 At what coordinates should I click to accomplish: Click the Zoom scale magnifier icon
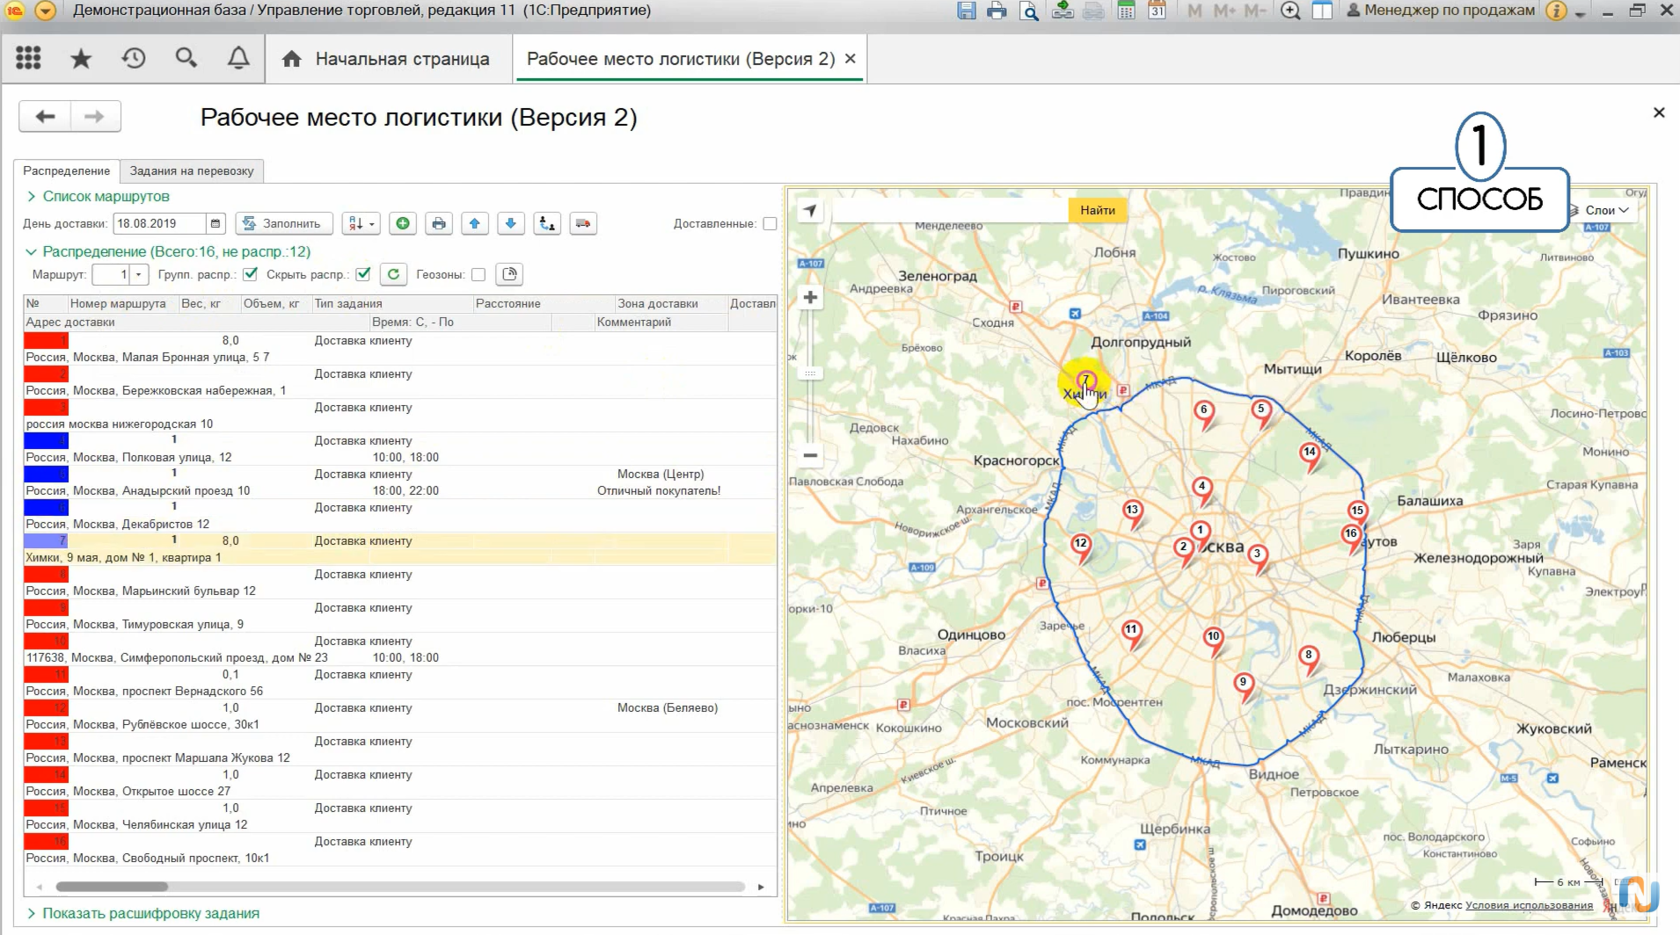1290,11
